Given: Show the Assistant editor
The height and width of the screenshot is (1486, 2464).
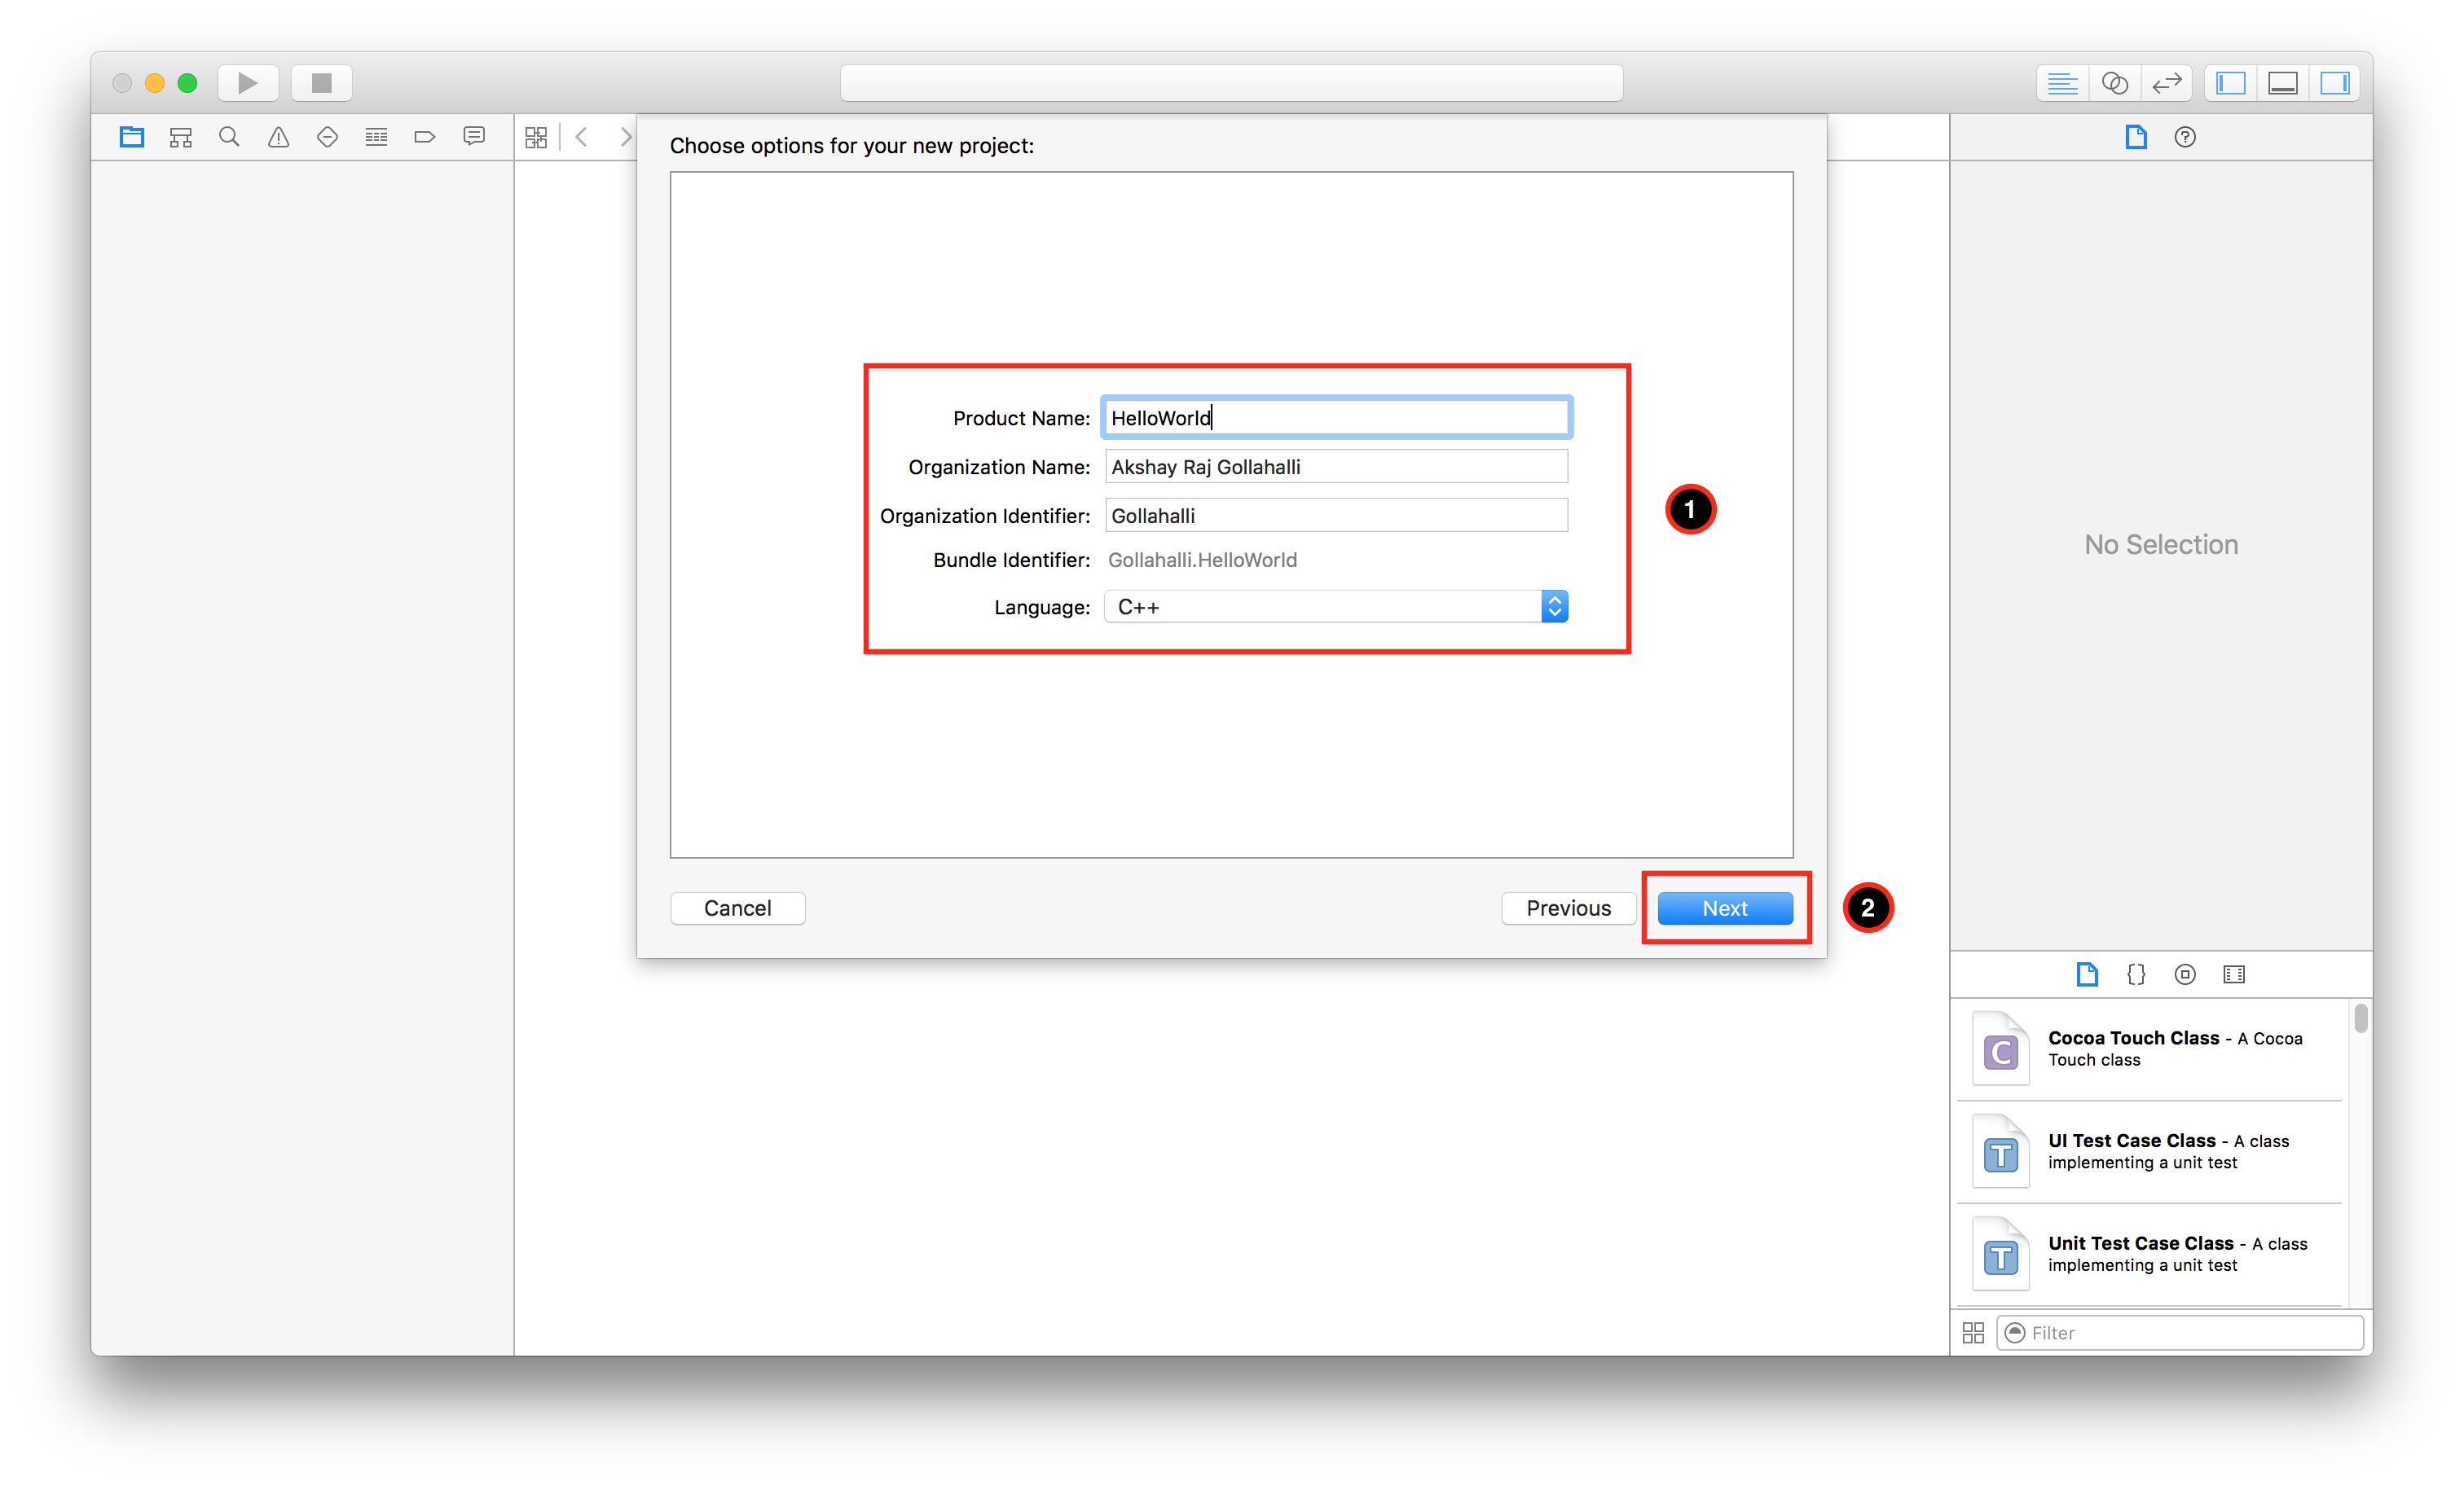Looking at the screenshot, I should point(2114,83).
